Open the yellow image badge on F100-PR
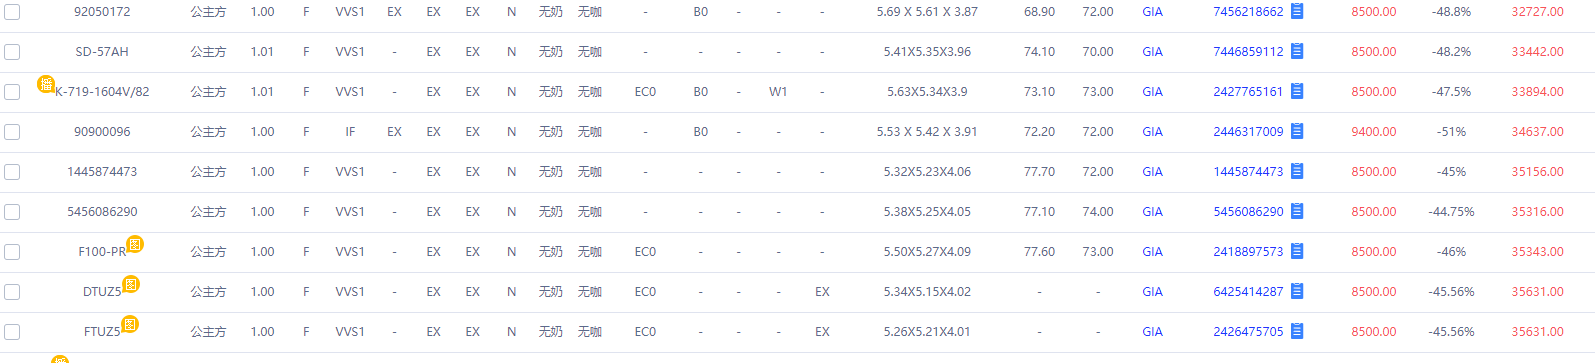 tap(135, 244)
